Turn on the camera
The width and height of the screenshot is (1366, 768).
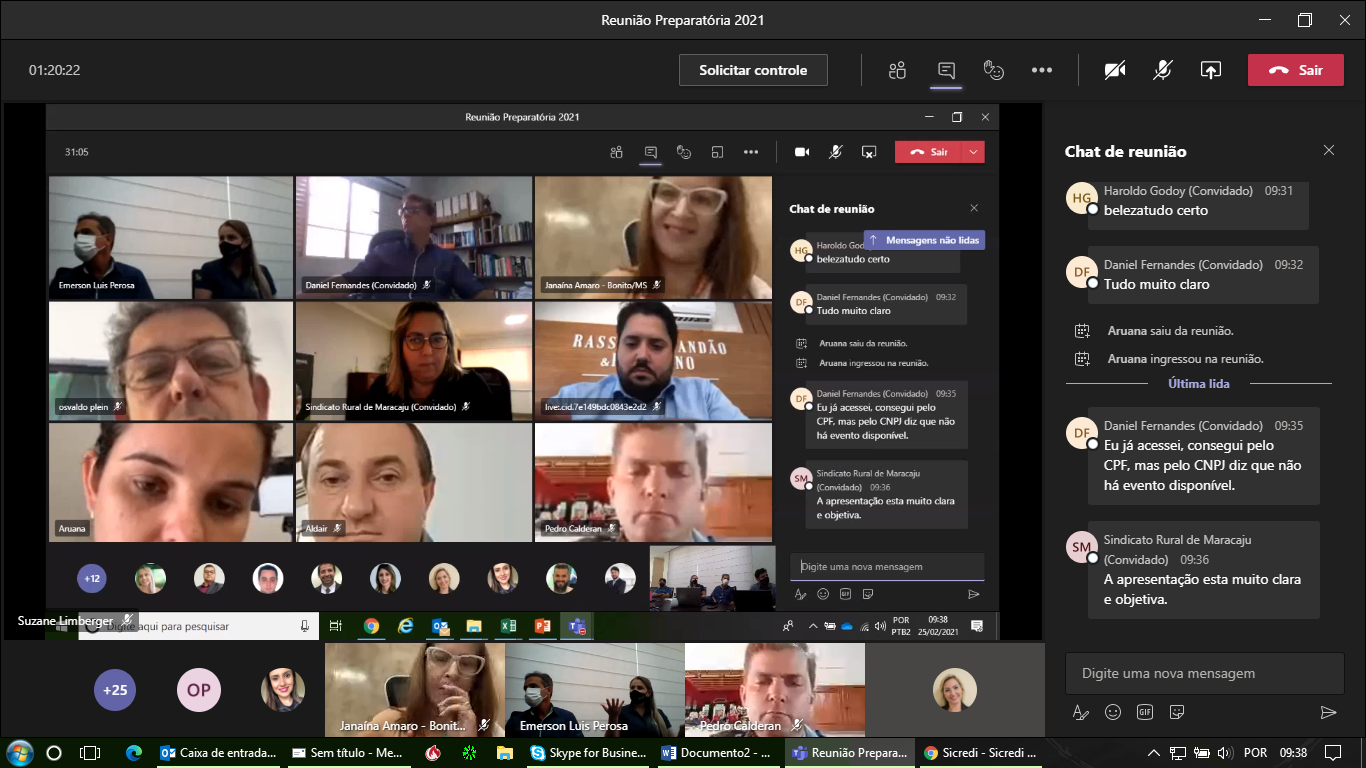tap(1115, 70)
